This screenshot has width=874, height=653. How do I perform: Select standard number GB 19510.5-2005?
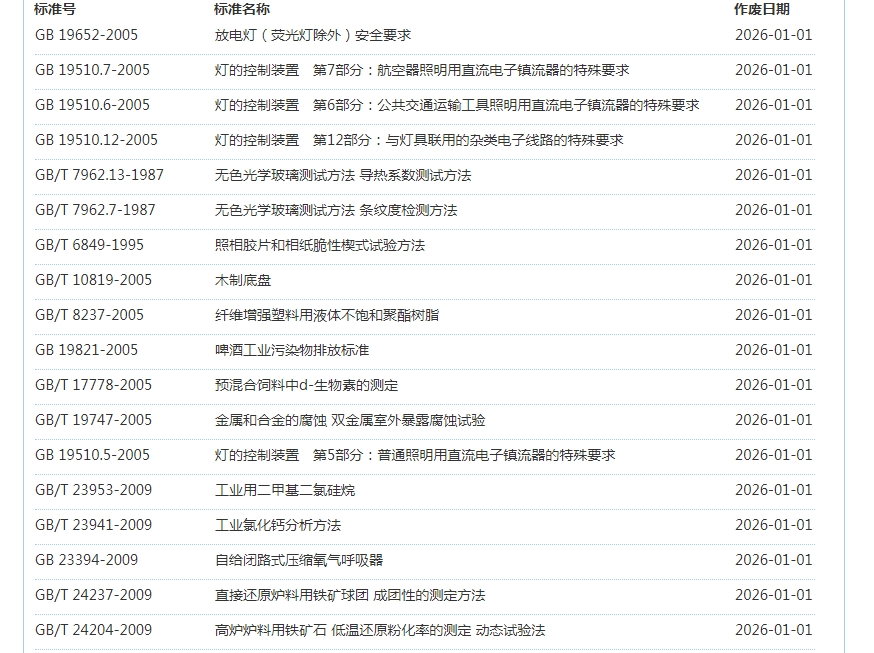click(x=92, y=455)
